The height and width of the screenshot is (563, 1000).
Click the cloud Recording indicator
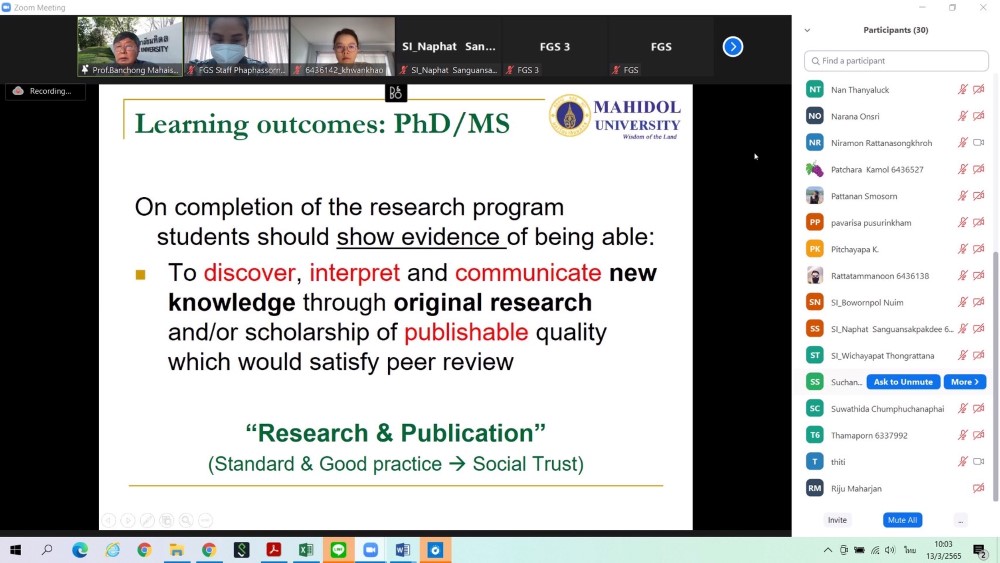click(x=45, y=91)
